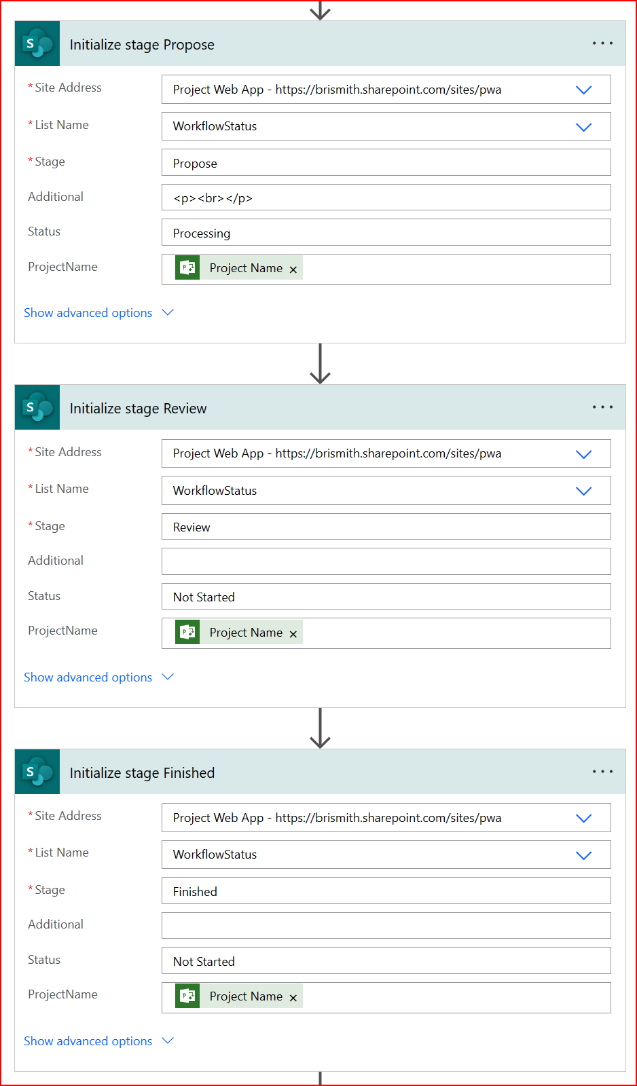Screen dimensions: 637x1086
Task: Remove Project Name token in the Propose card
Action: [293, 269]
